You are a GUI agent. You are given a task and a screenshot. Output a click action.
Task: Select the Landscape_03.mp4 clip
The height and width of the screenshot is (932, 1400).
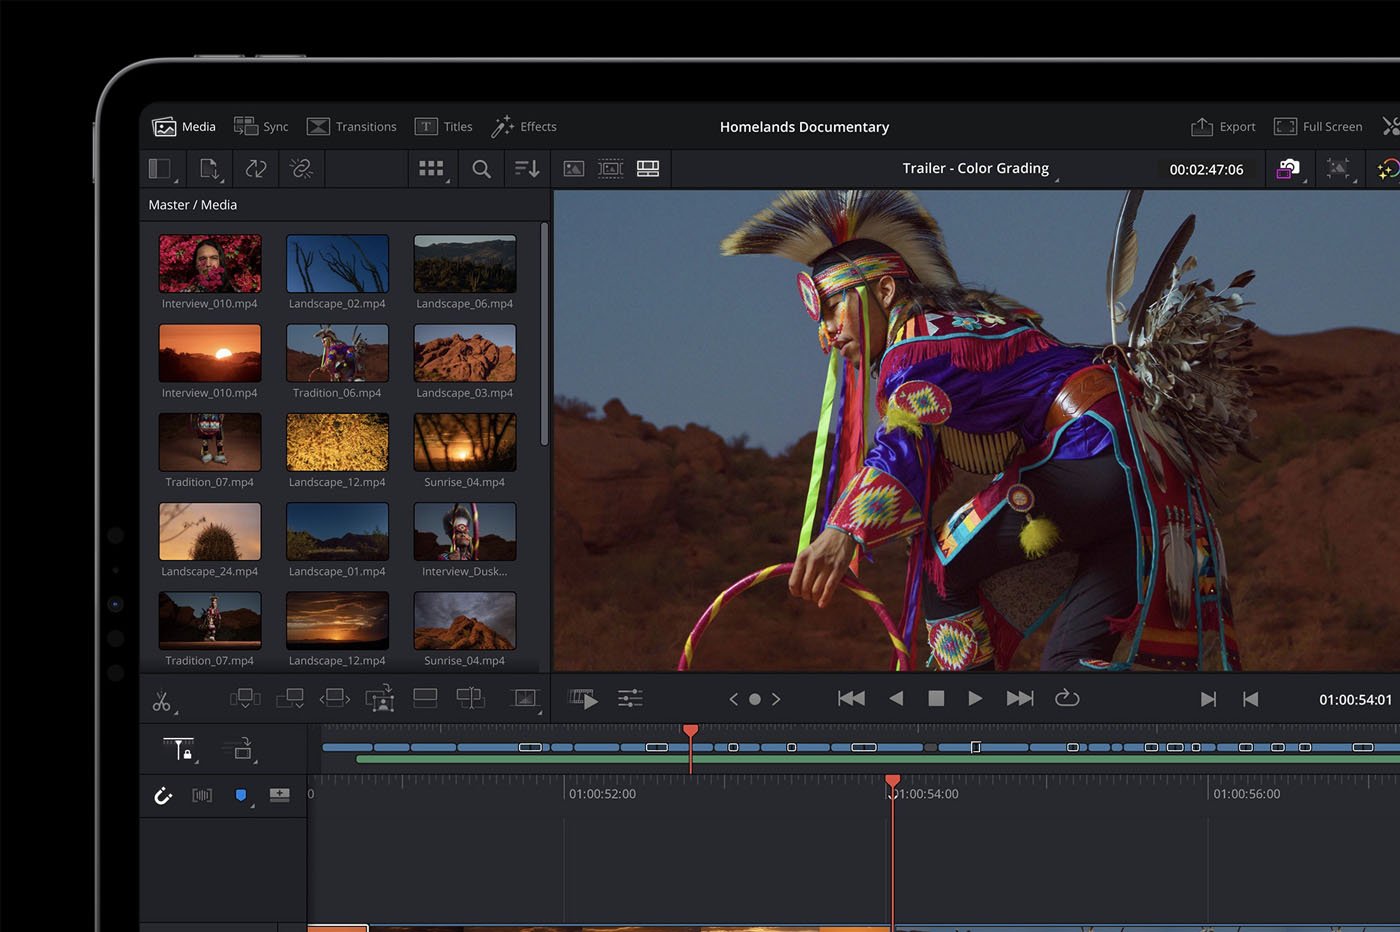point(465,353)
